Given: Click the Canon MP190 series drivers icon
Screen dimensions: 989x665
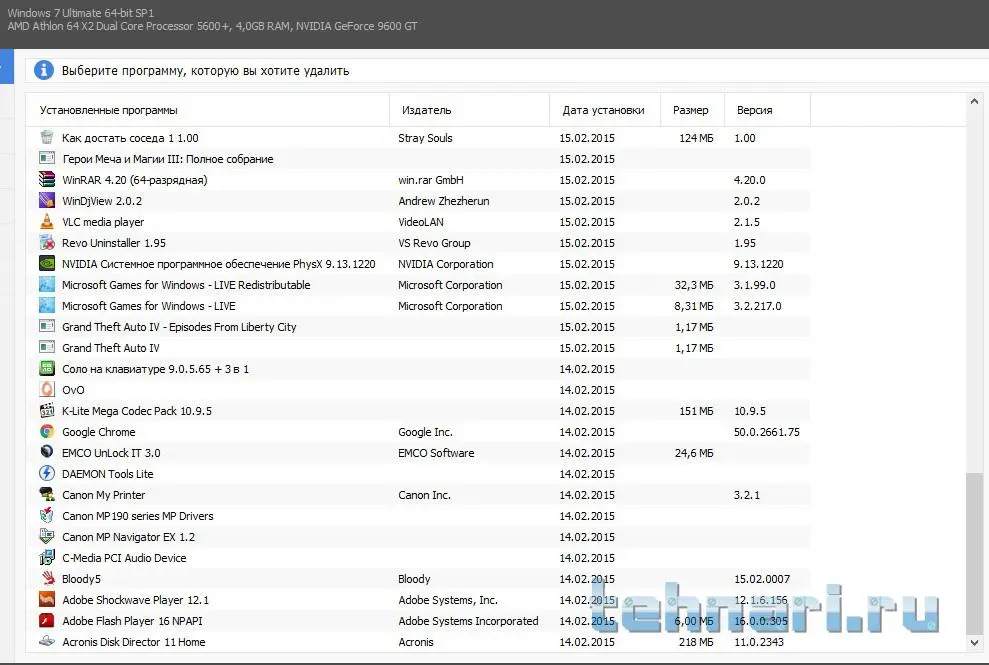Looking at the screenshot, I should (x=47, y=515).
